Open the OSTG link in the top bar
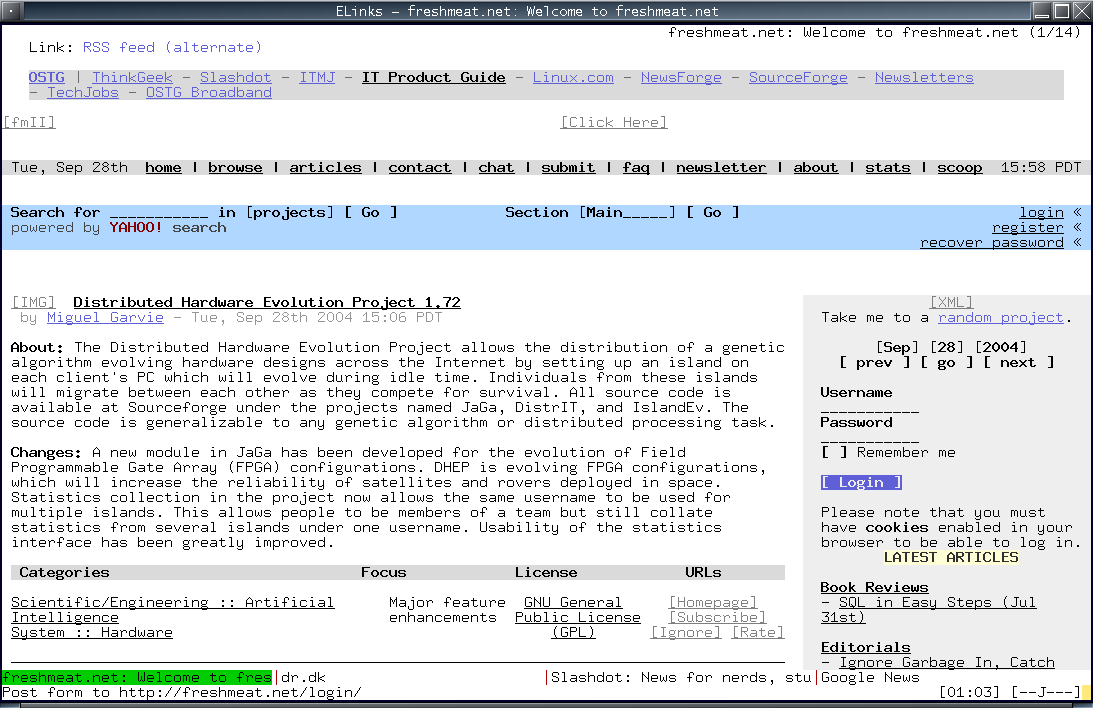This screenshot has height=708, width=1093. [x=47, y=77]
